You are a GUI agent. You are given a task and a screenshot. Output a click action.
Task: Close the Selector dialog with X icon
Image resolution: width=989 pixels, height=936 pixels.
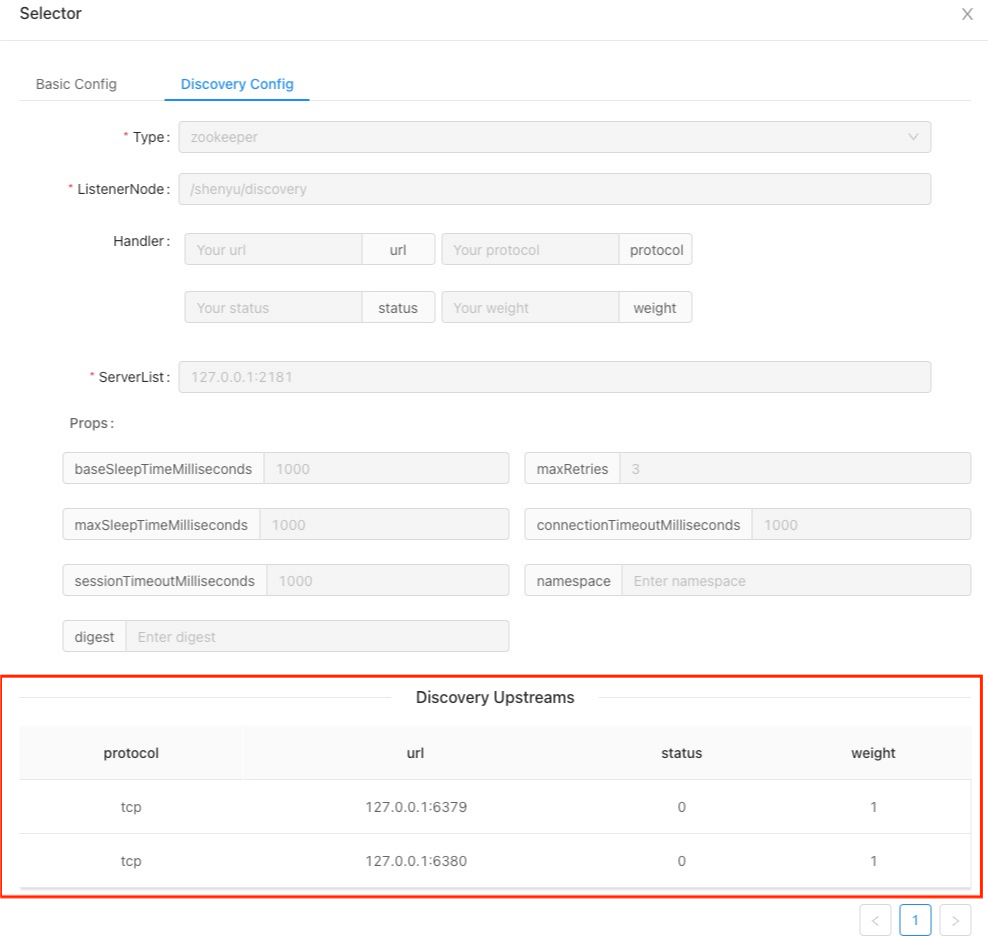point(967,15)
